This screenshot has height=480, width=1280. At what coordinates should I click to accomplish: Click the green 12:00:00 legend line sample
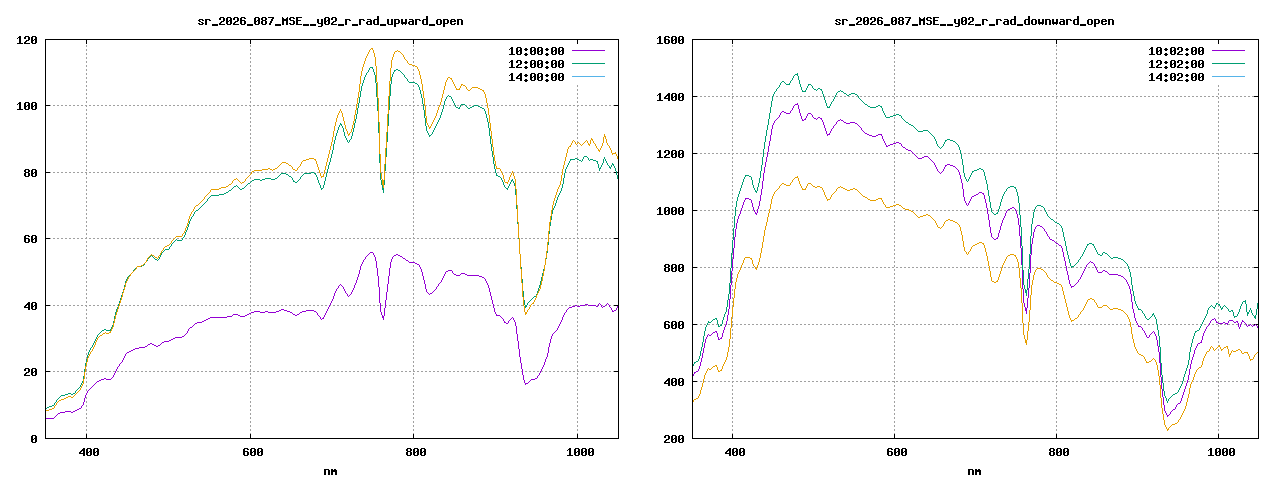click(x=589, y=64)
